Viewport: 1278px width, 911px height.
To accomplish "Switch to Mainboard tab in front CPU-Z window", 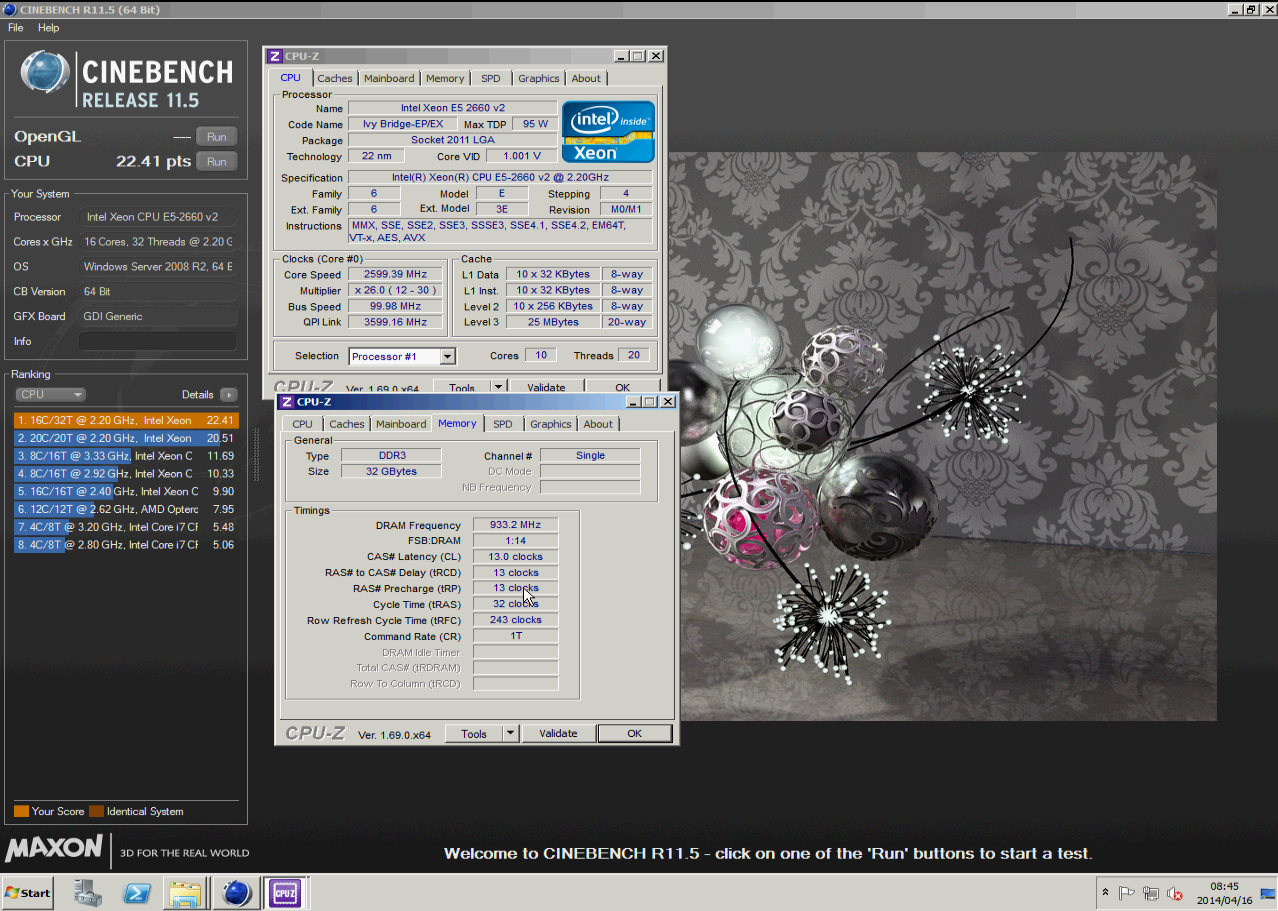I will (x=401, y=424).
